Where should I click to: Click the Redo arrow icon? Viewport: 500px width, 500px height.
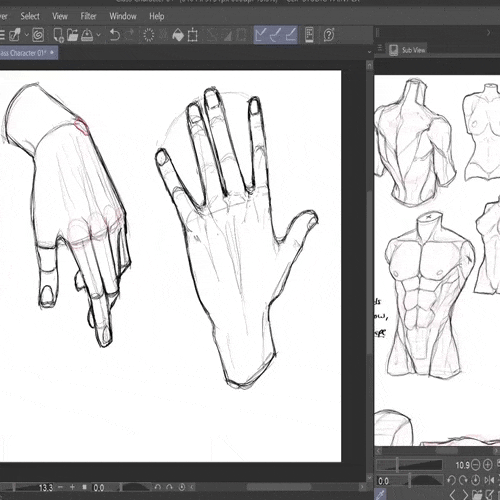click(129, 35)
